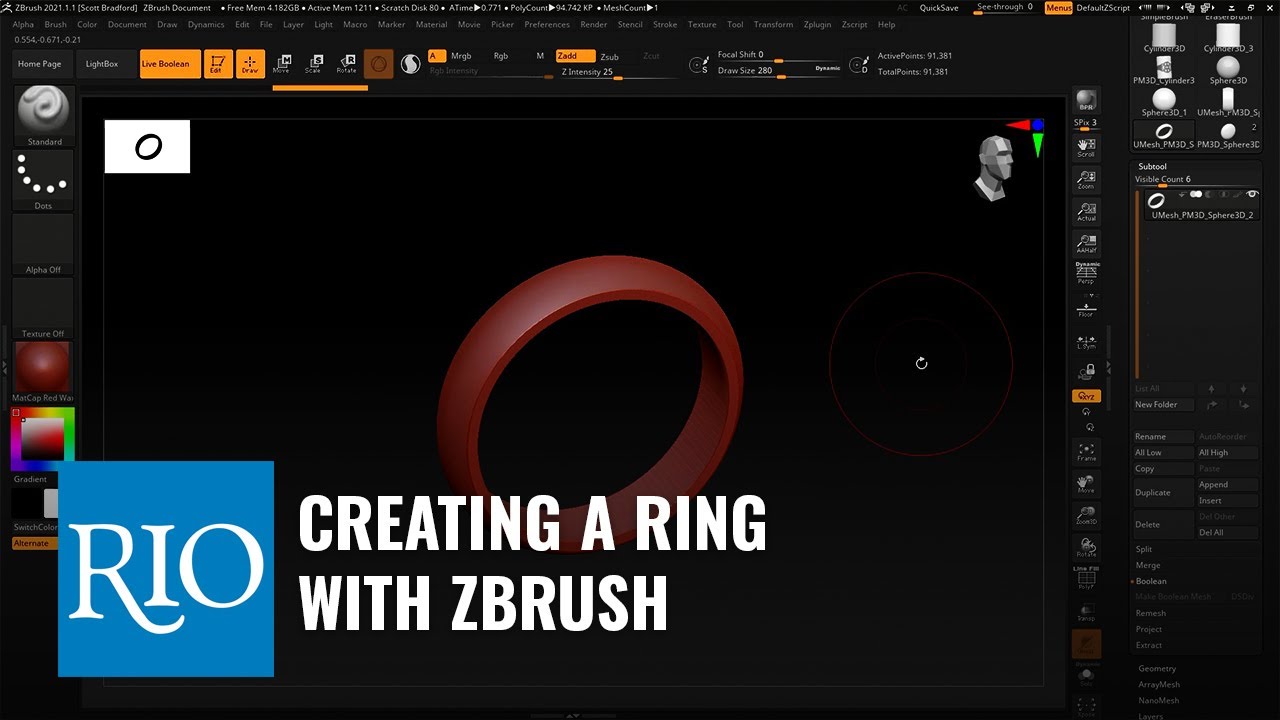Click the QuickSave button
The height and width of the screenshot is (720, 1280).
(x=939, y=8)
